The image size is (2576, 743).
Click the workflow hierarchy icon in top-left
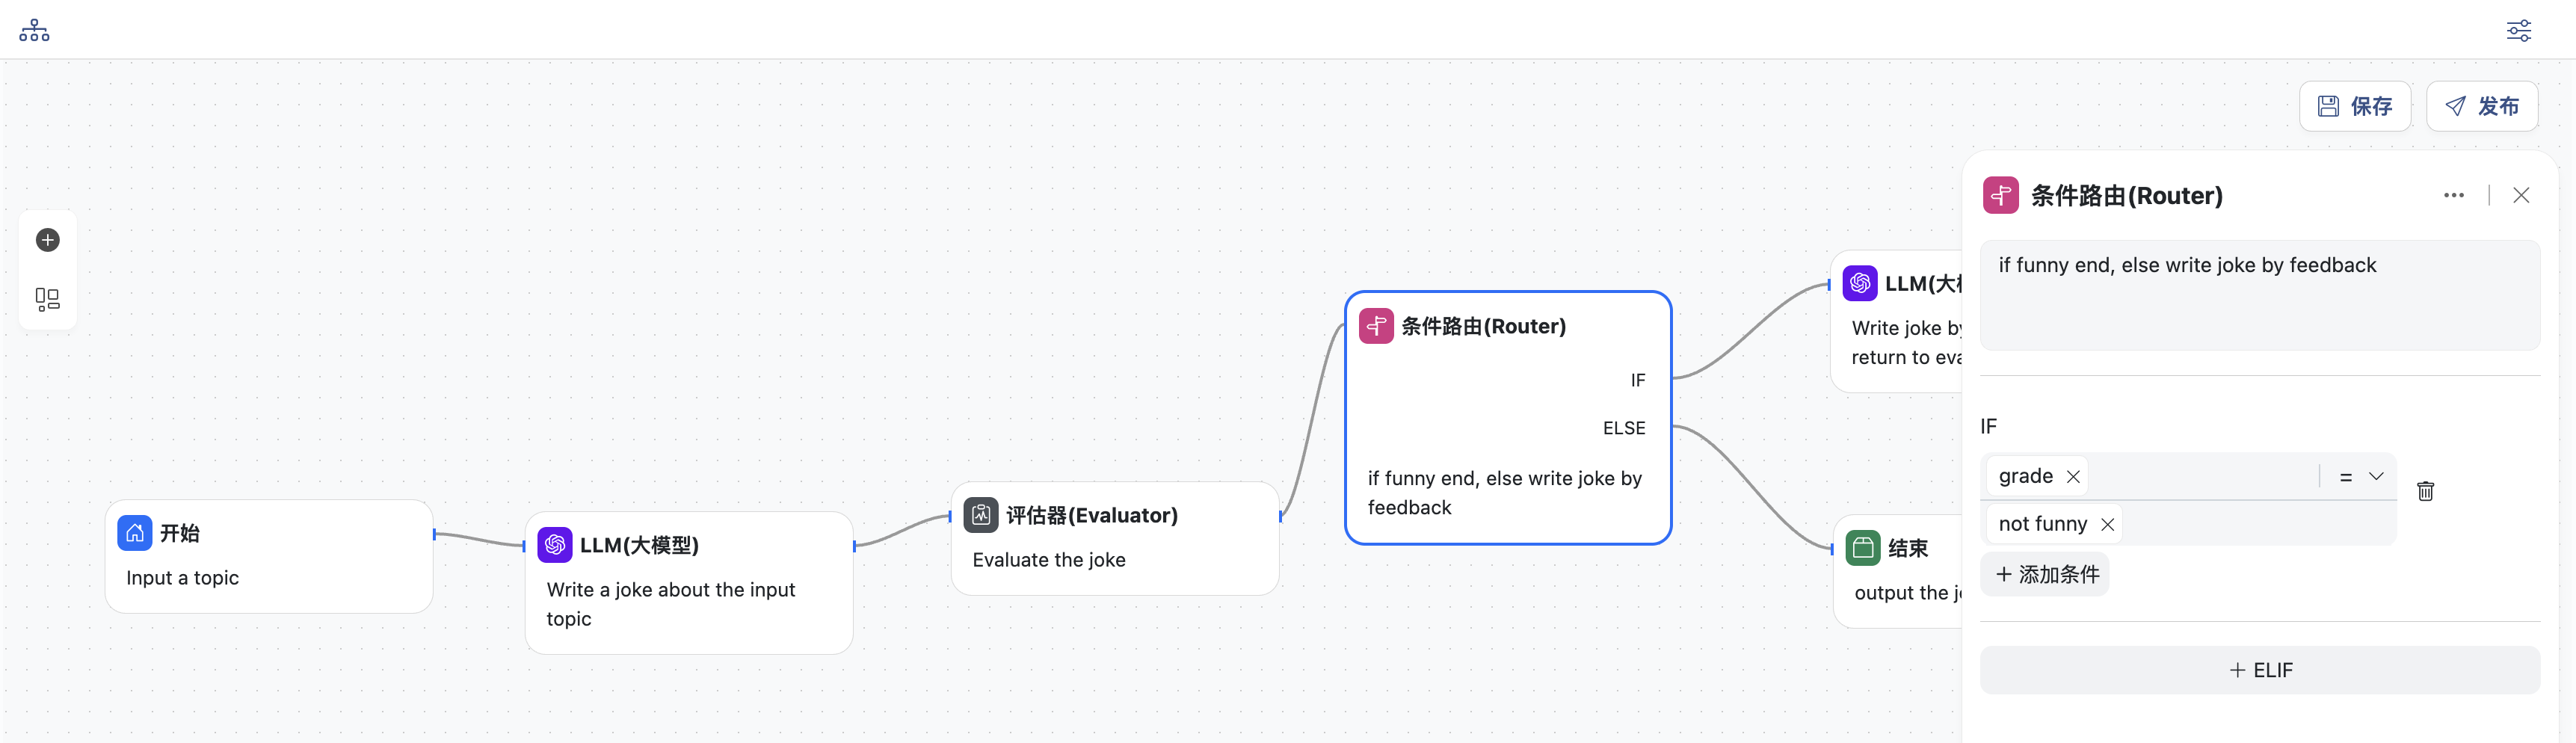(34, 30)
